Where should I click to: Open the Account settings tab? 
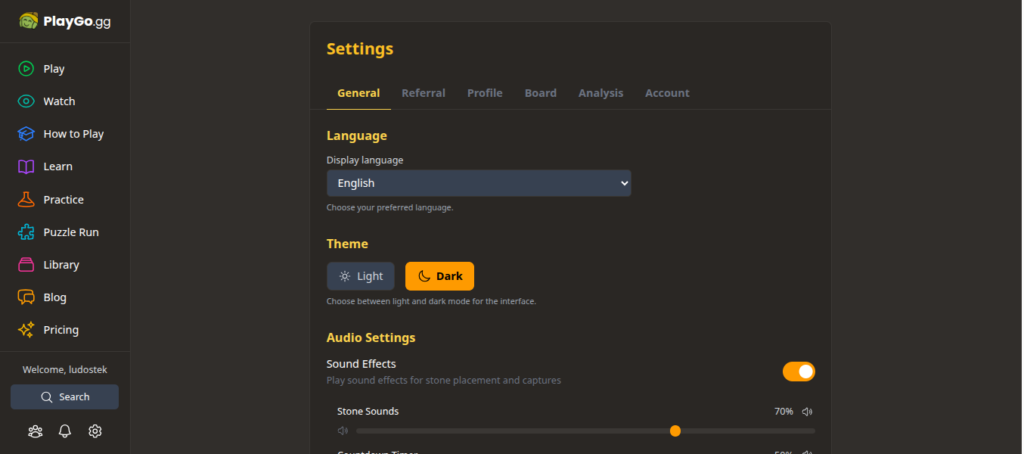(x=666, y=93)
